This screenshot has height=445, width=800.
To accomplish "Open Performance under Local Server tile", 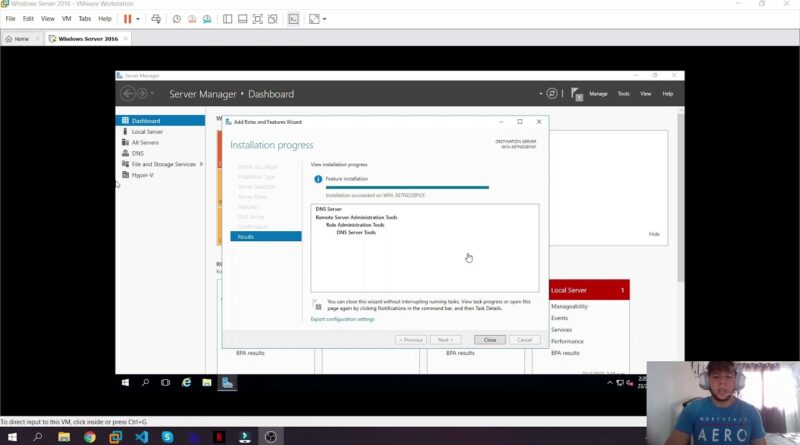I will pos(567,341).
